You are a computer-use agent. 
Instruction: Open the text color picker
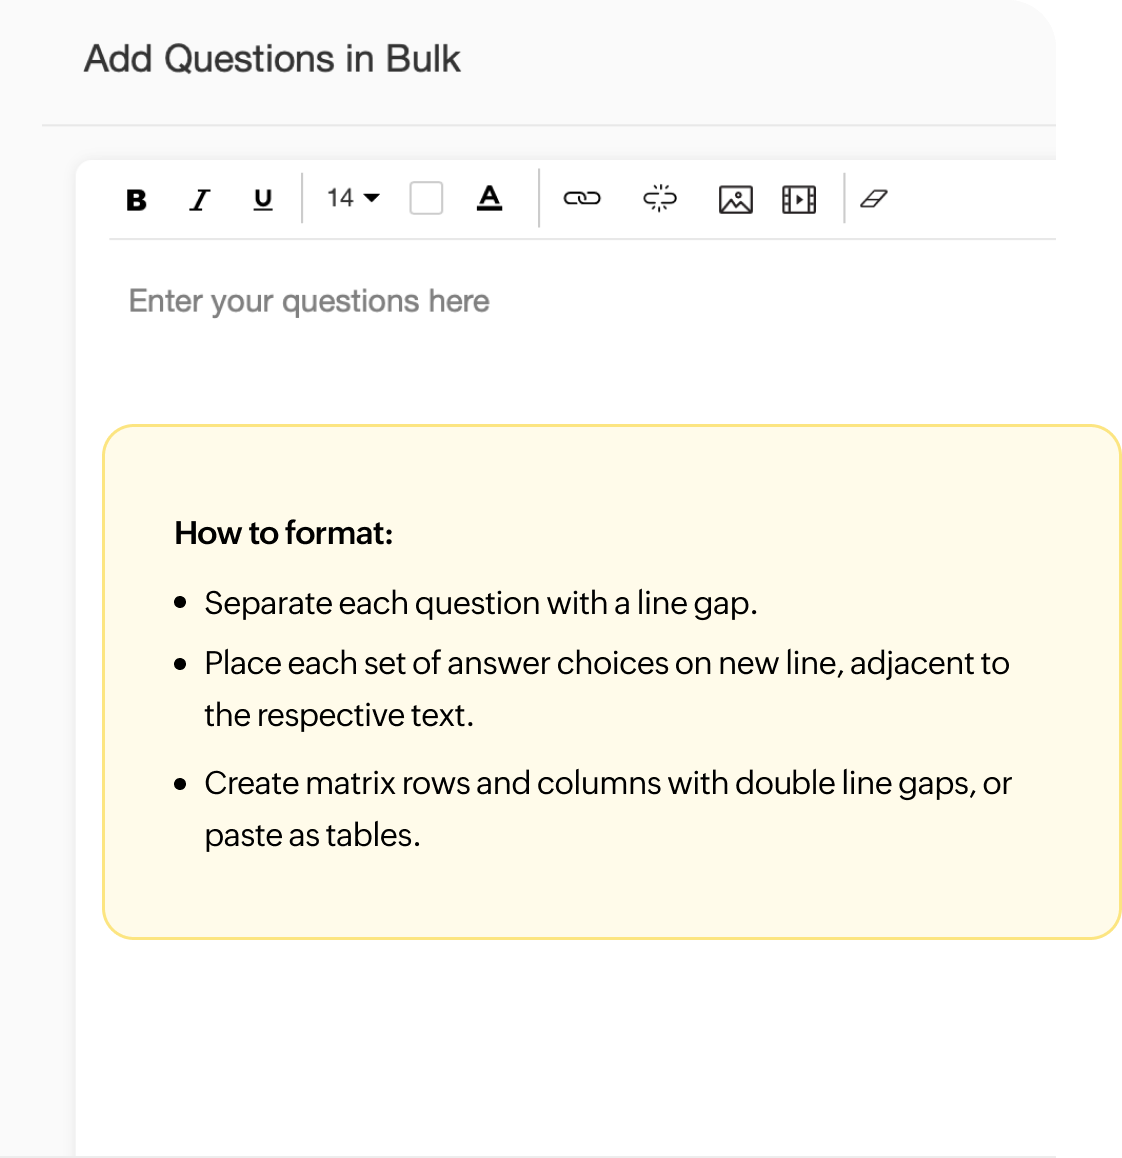pyautogui.click(x=490, y=199)
